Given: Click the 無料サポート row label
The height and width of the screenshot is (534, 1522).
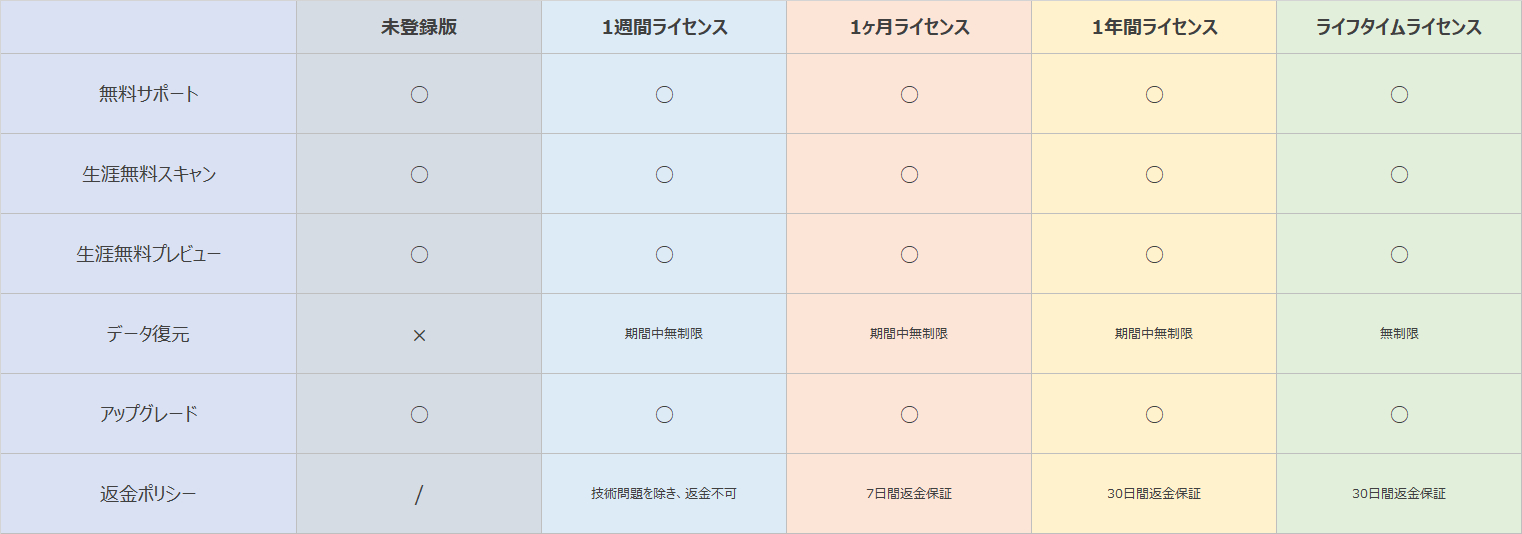Looking at the screenshot, I should [149, 94].
